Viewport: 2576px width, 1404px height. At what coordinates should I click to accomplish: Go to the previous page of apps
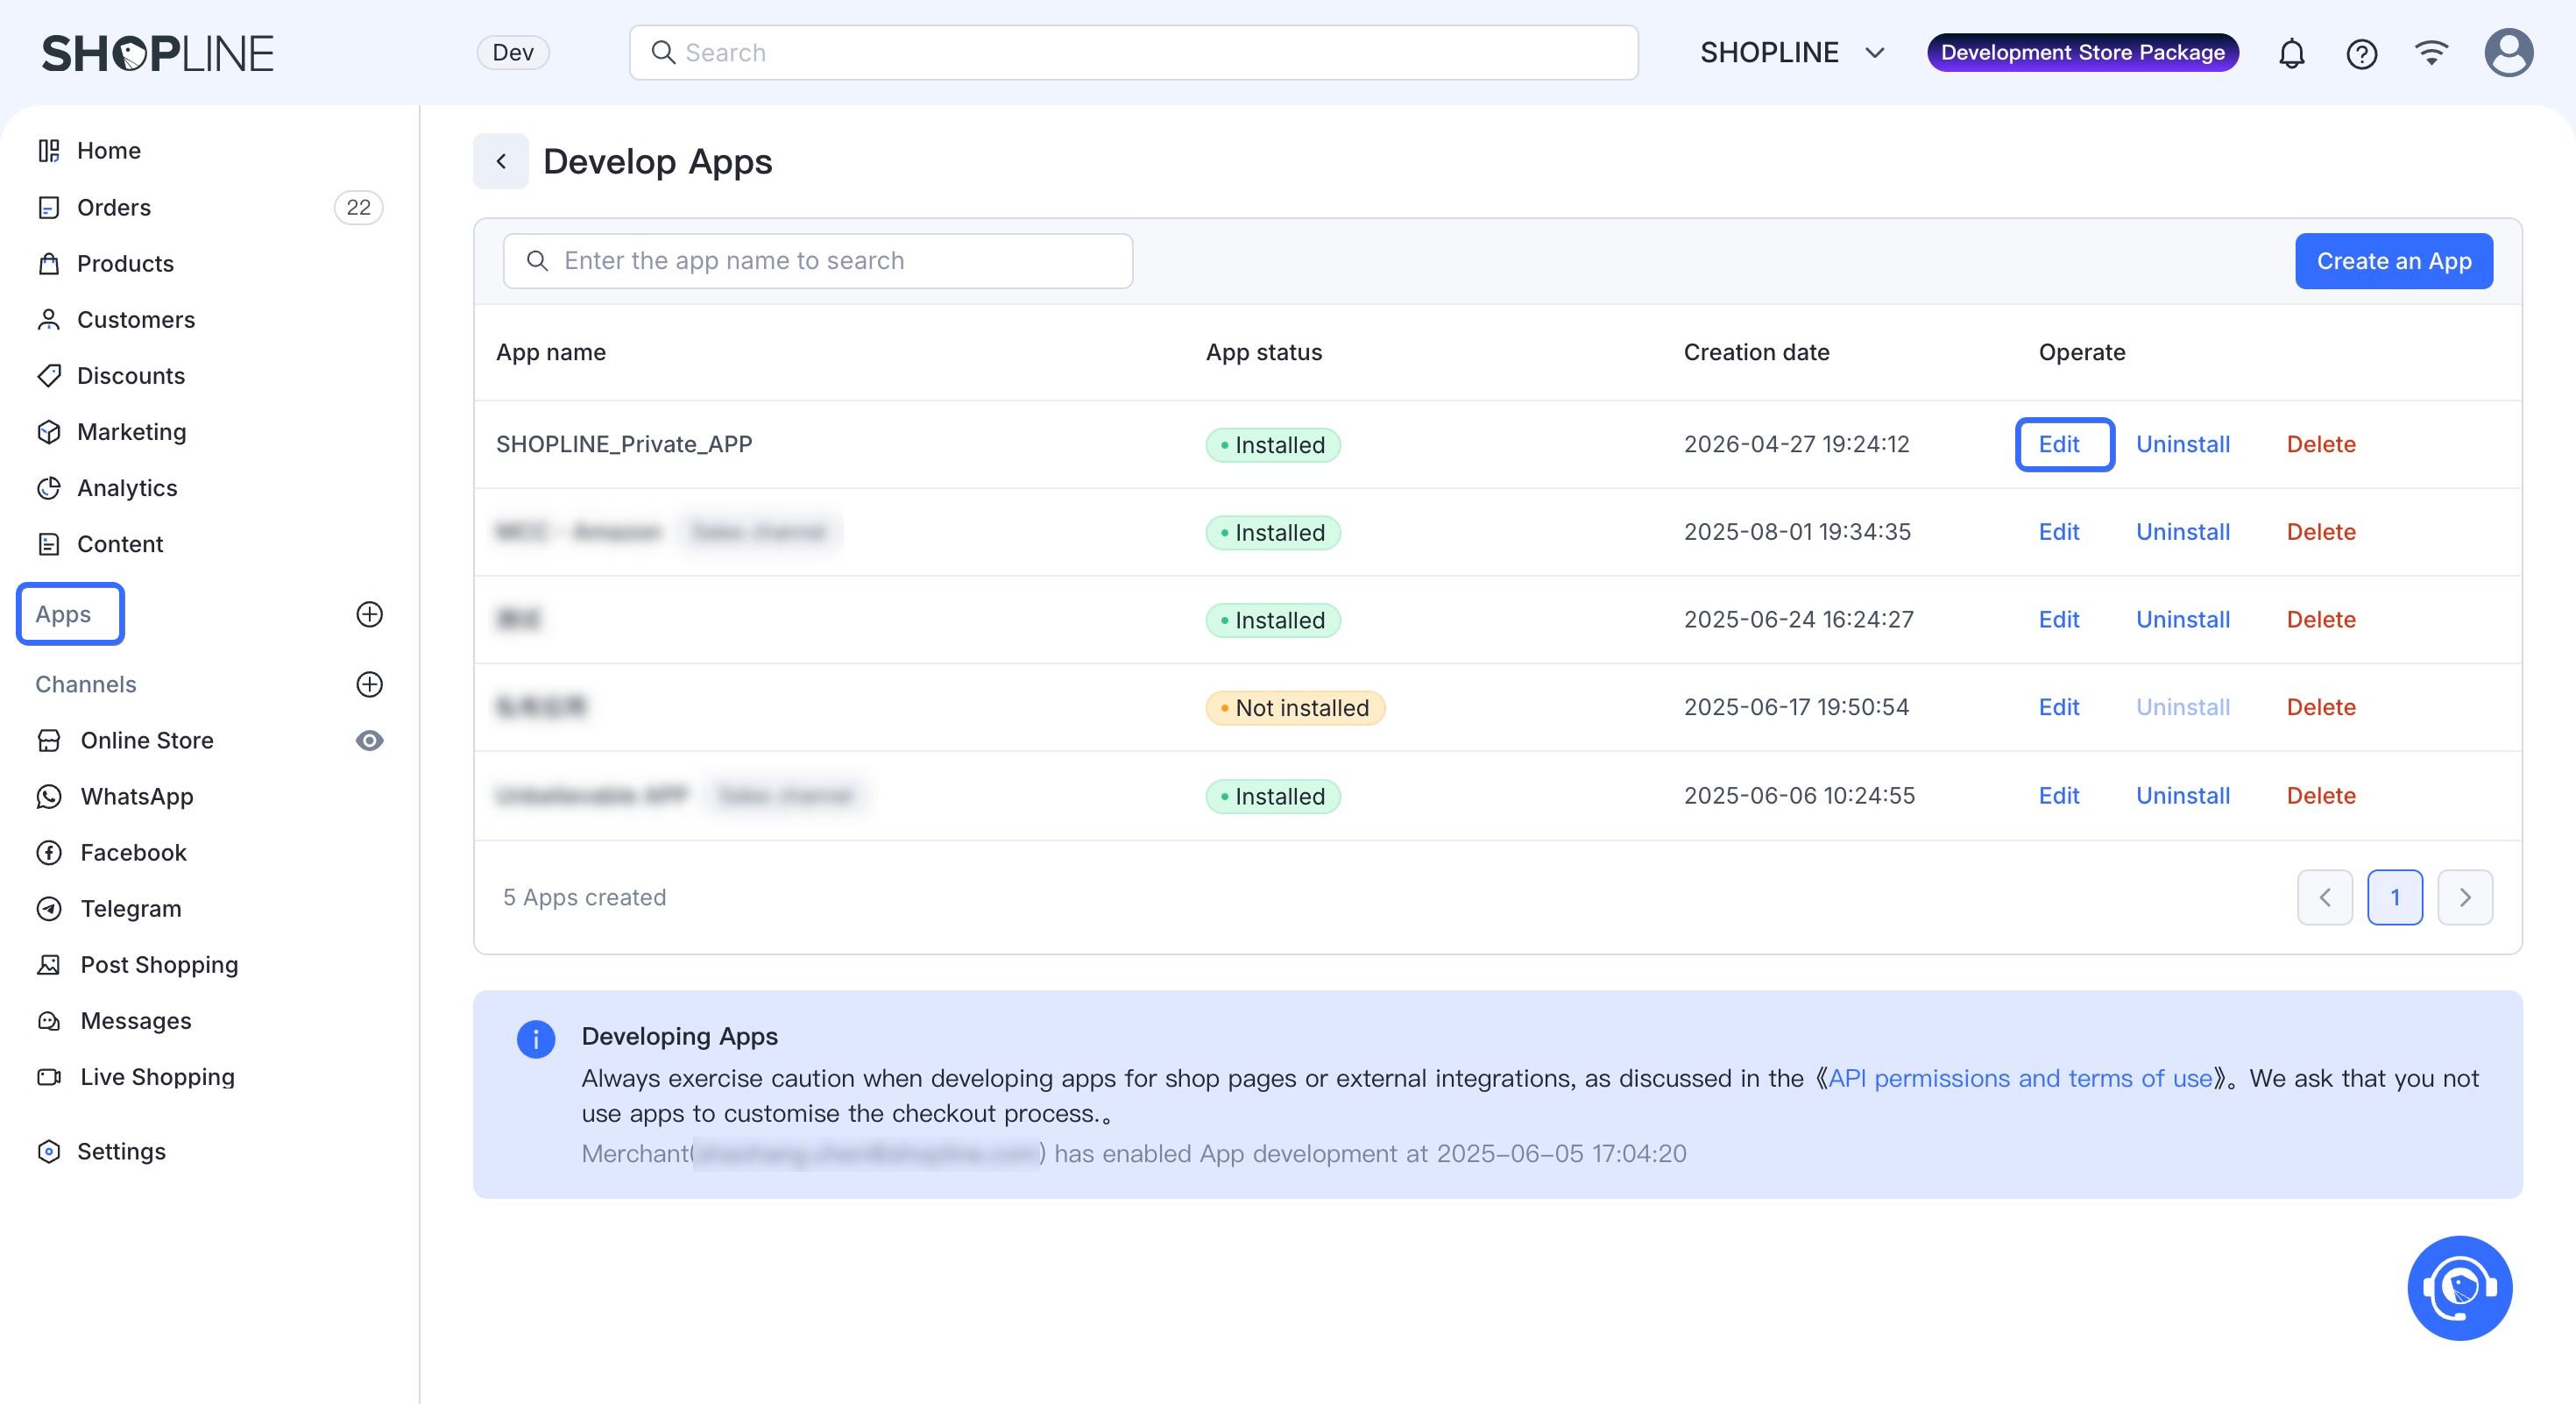coord(2325,897)
